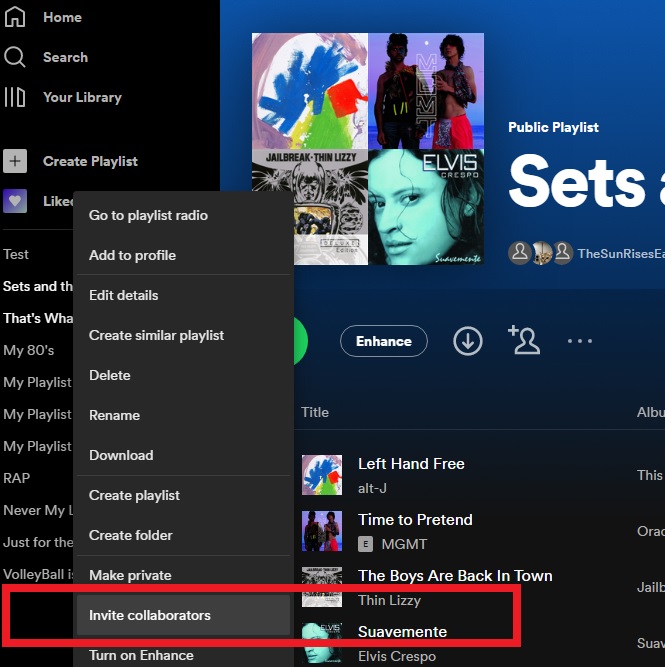
Task: Open Search in the sidebar
Action: click(66, 57)
